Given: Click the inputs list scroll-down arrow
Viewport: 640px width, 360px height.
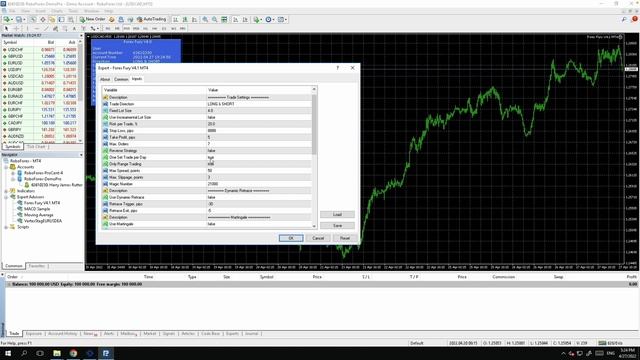Looking at the screenshot, I should click(x=314, y=226).
